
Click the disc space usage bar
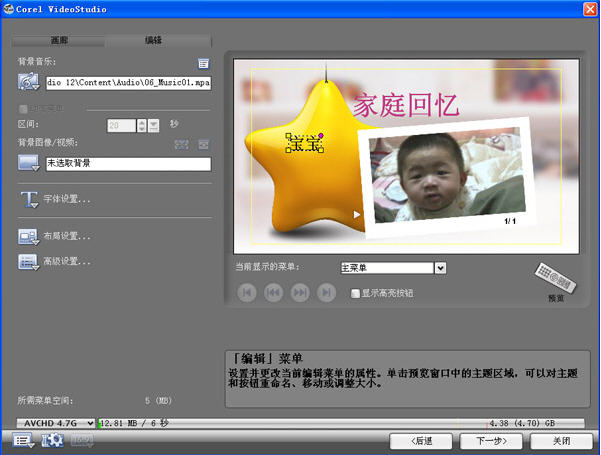click(x=342, y=423)
